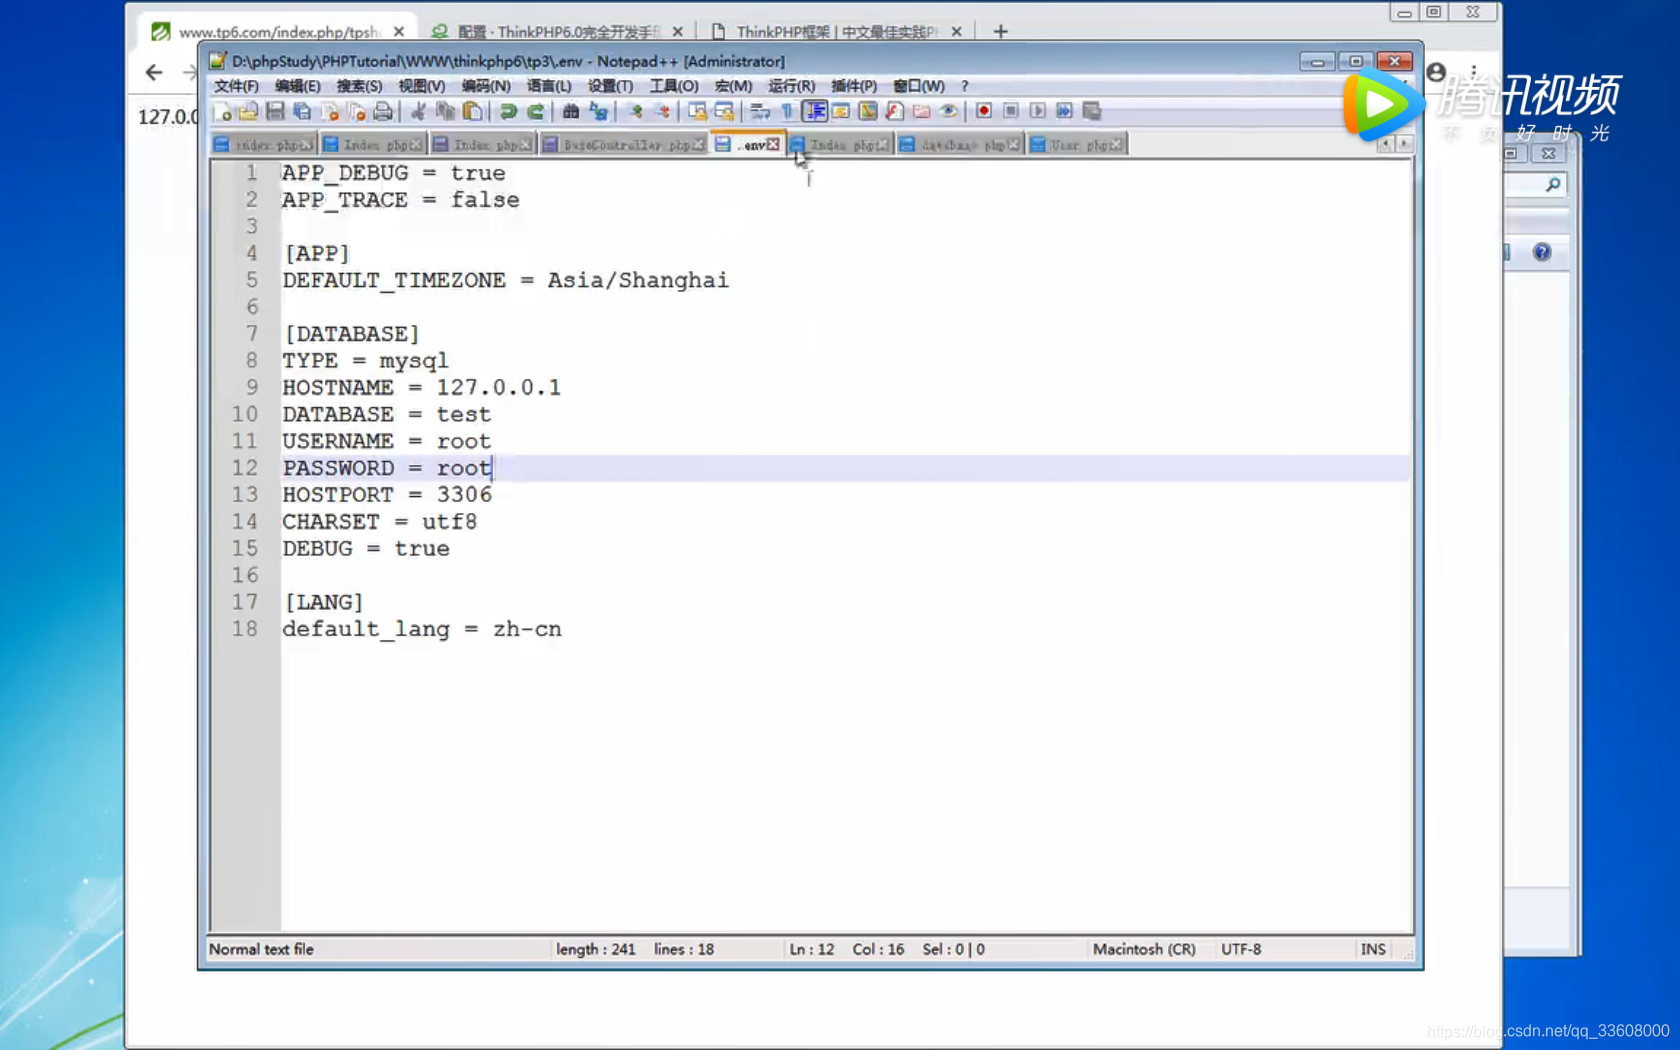Click the Zoom In toolbar icon

click(634, 111)
